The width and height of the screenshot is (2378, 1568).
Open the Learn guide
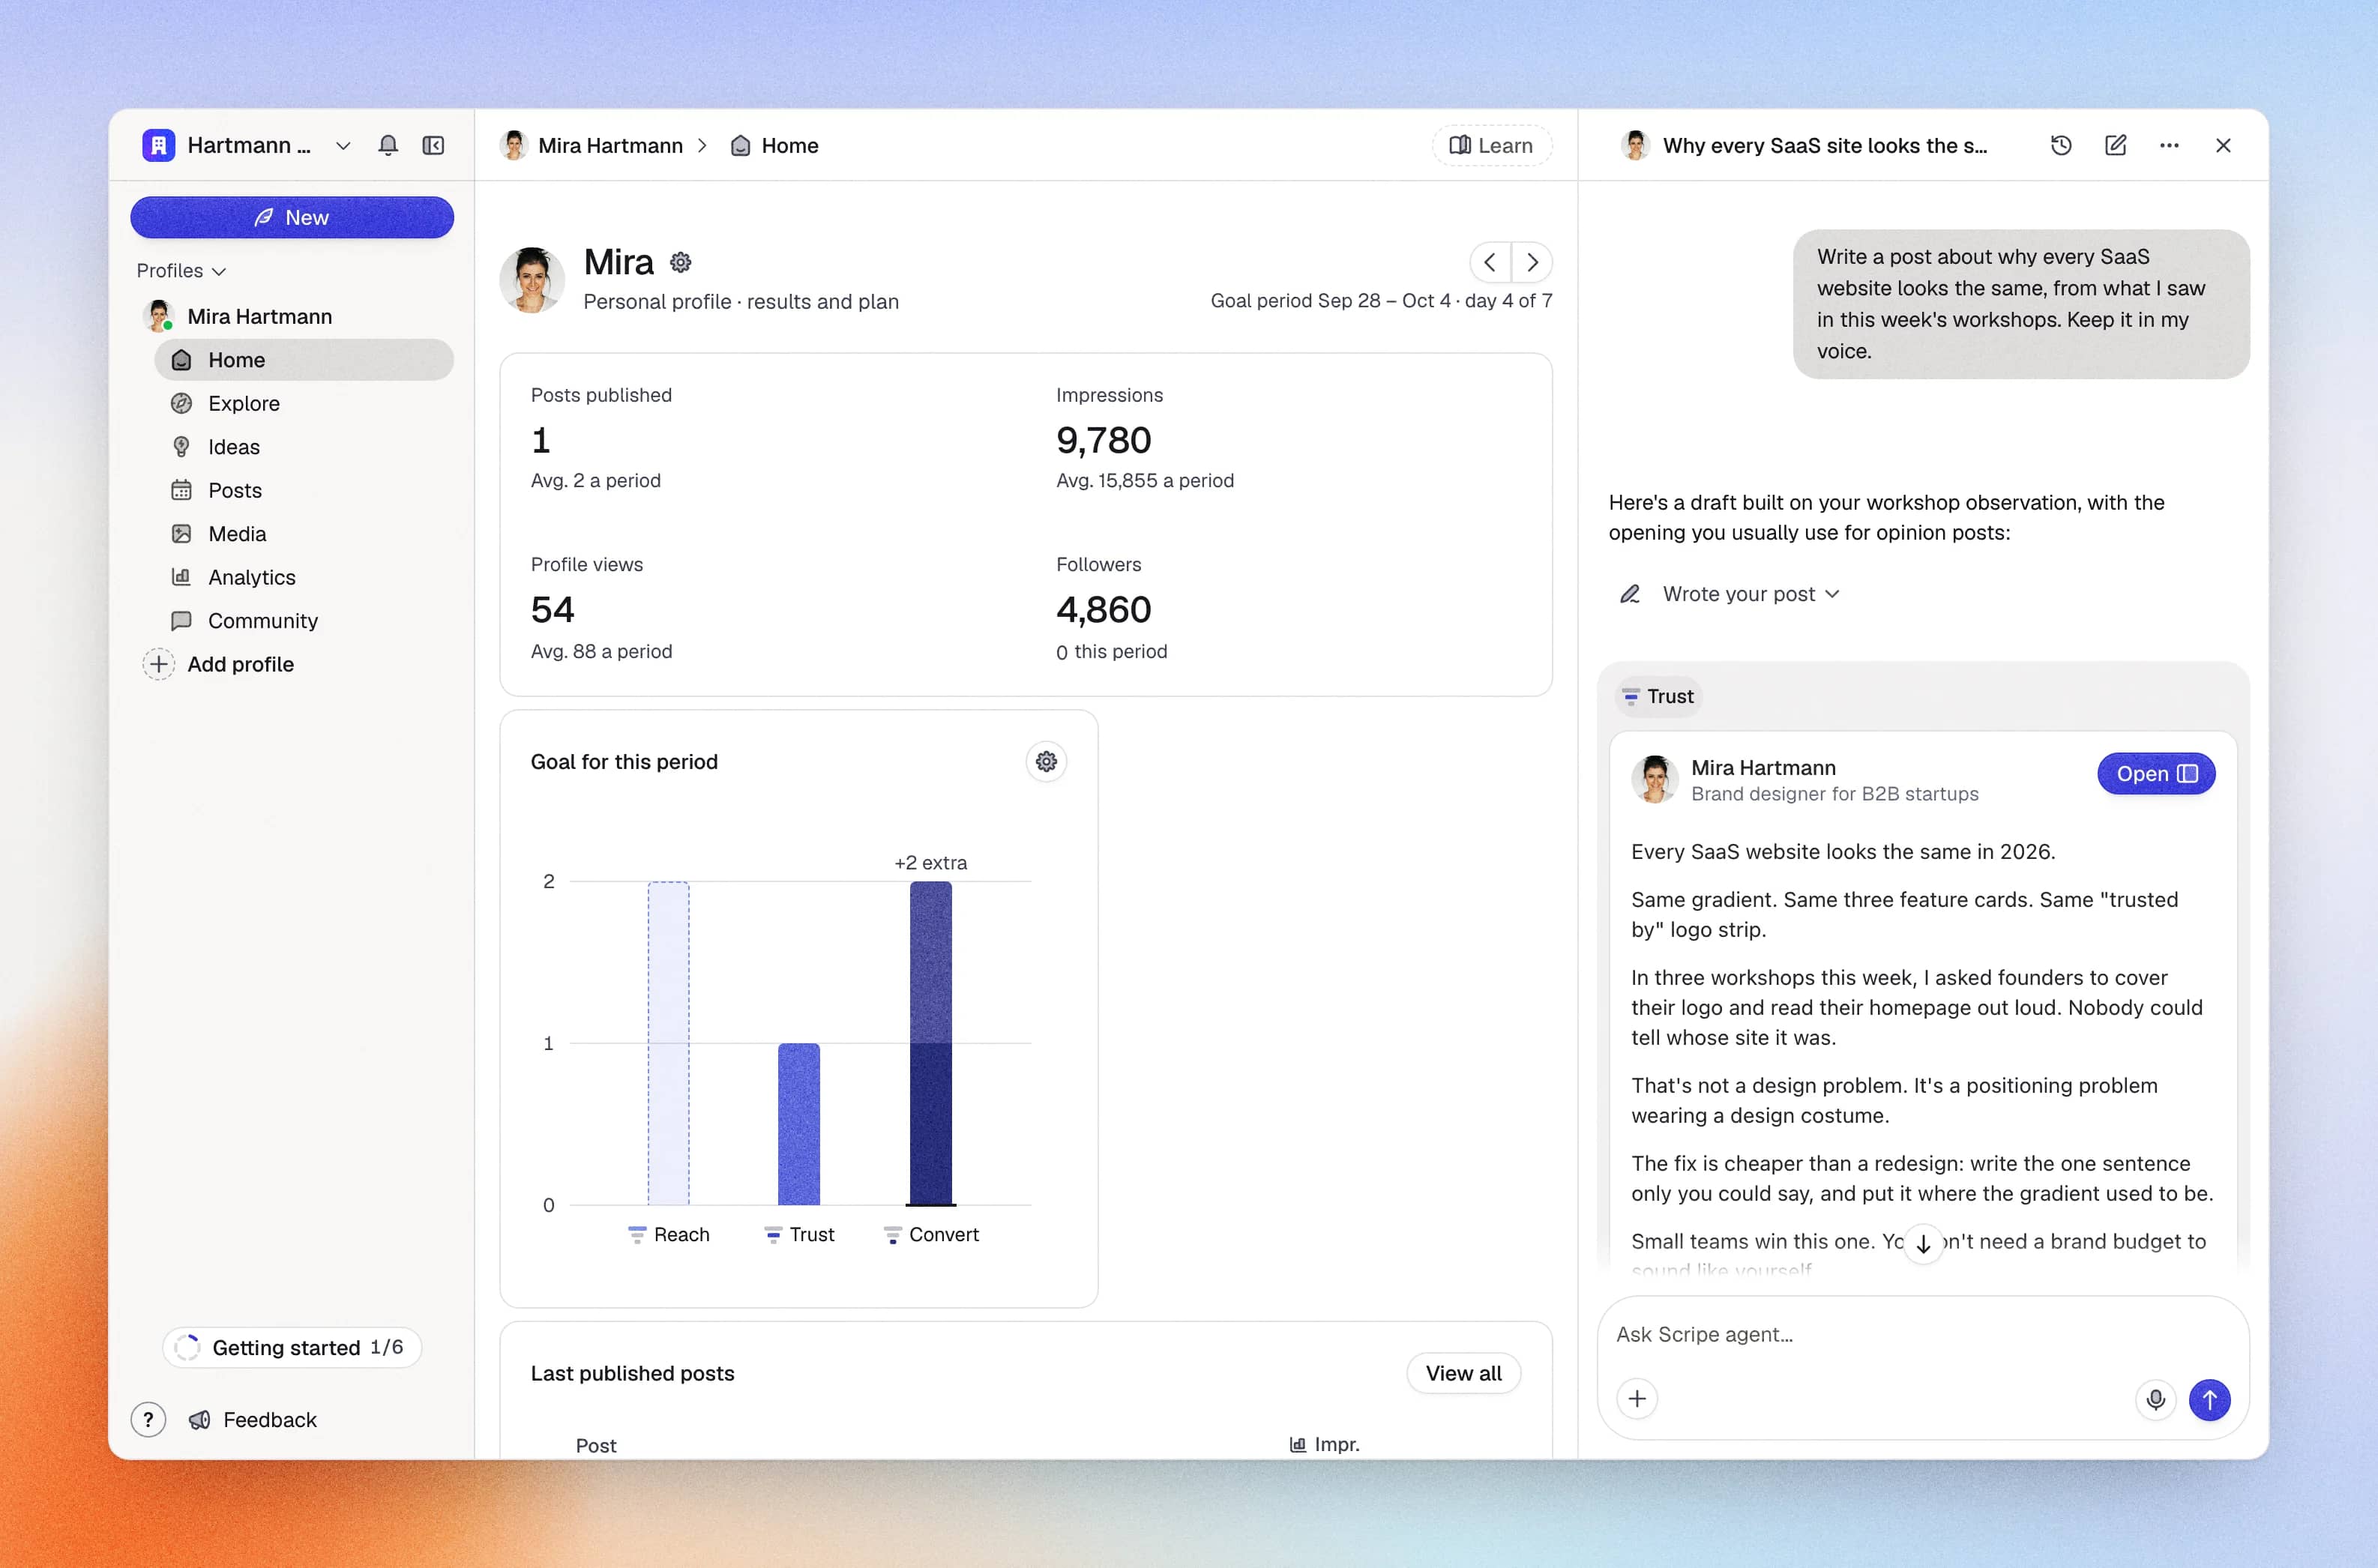tap(1492, 145)
